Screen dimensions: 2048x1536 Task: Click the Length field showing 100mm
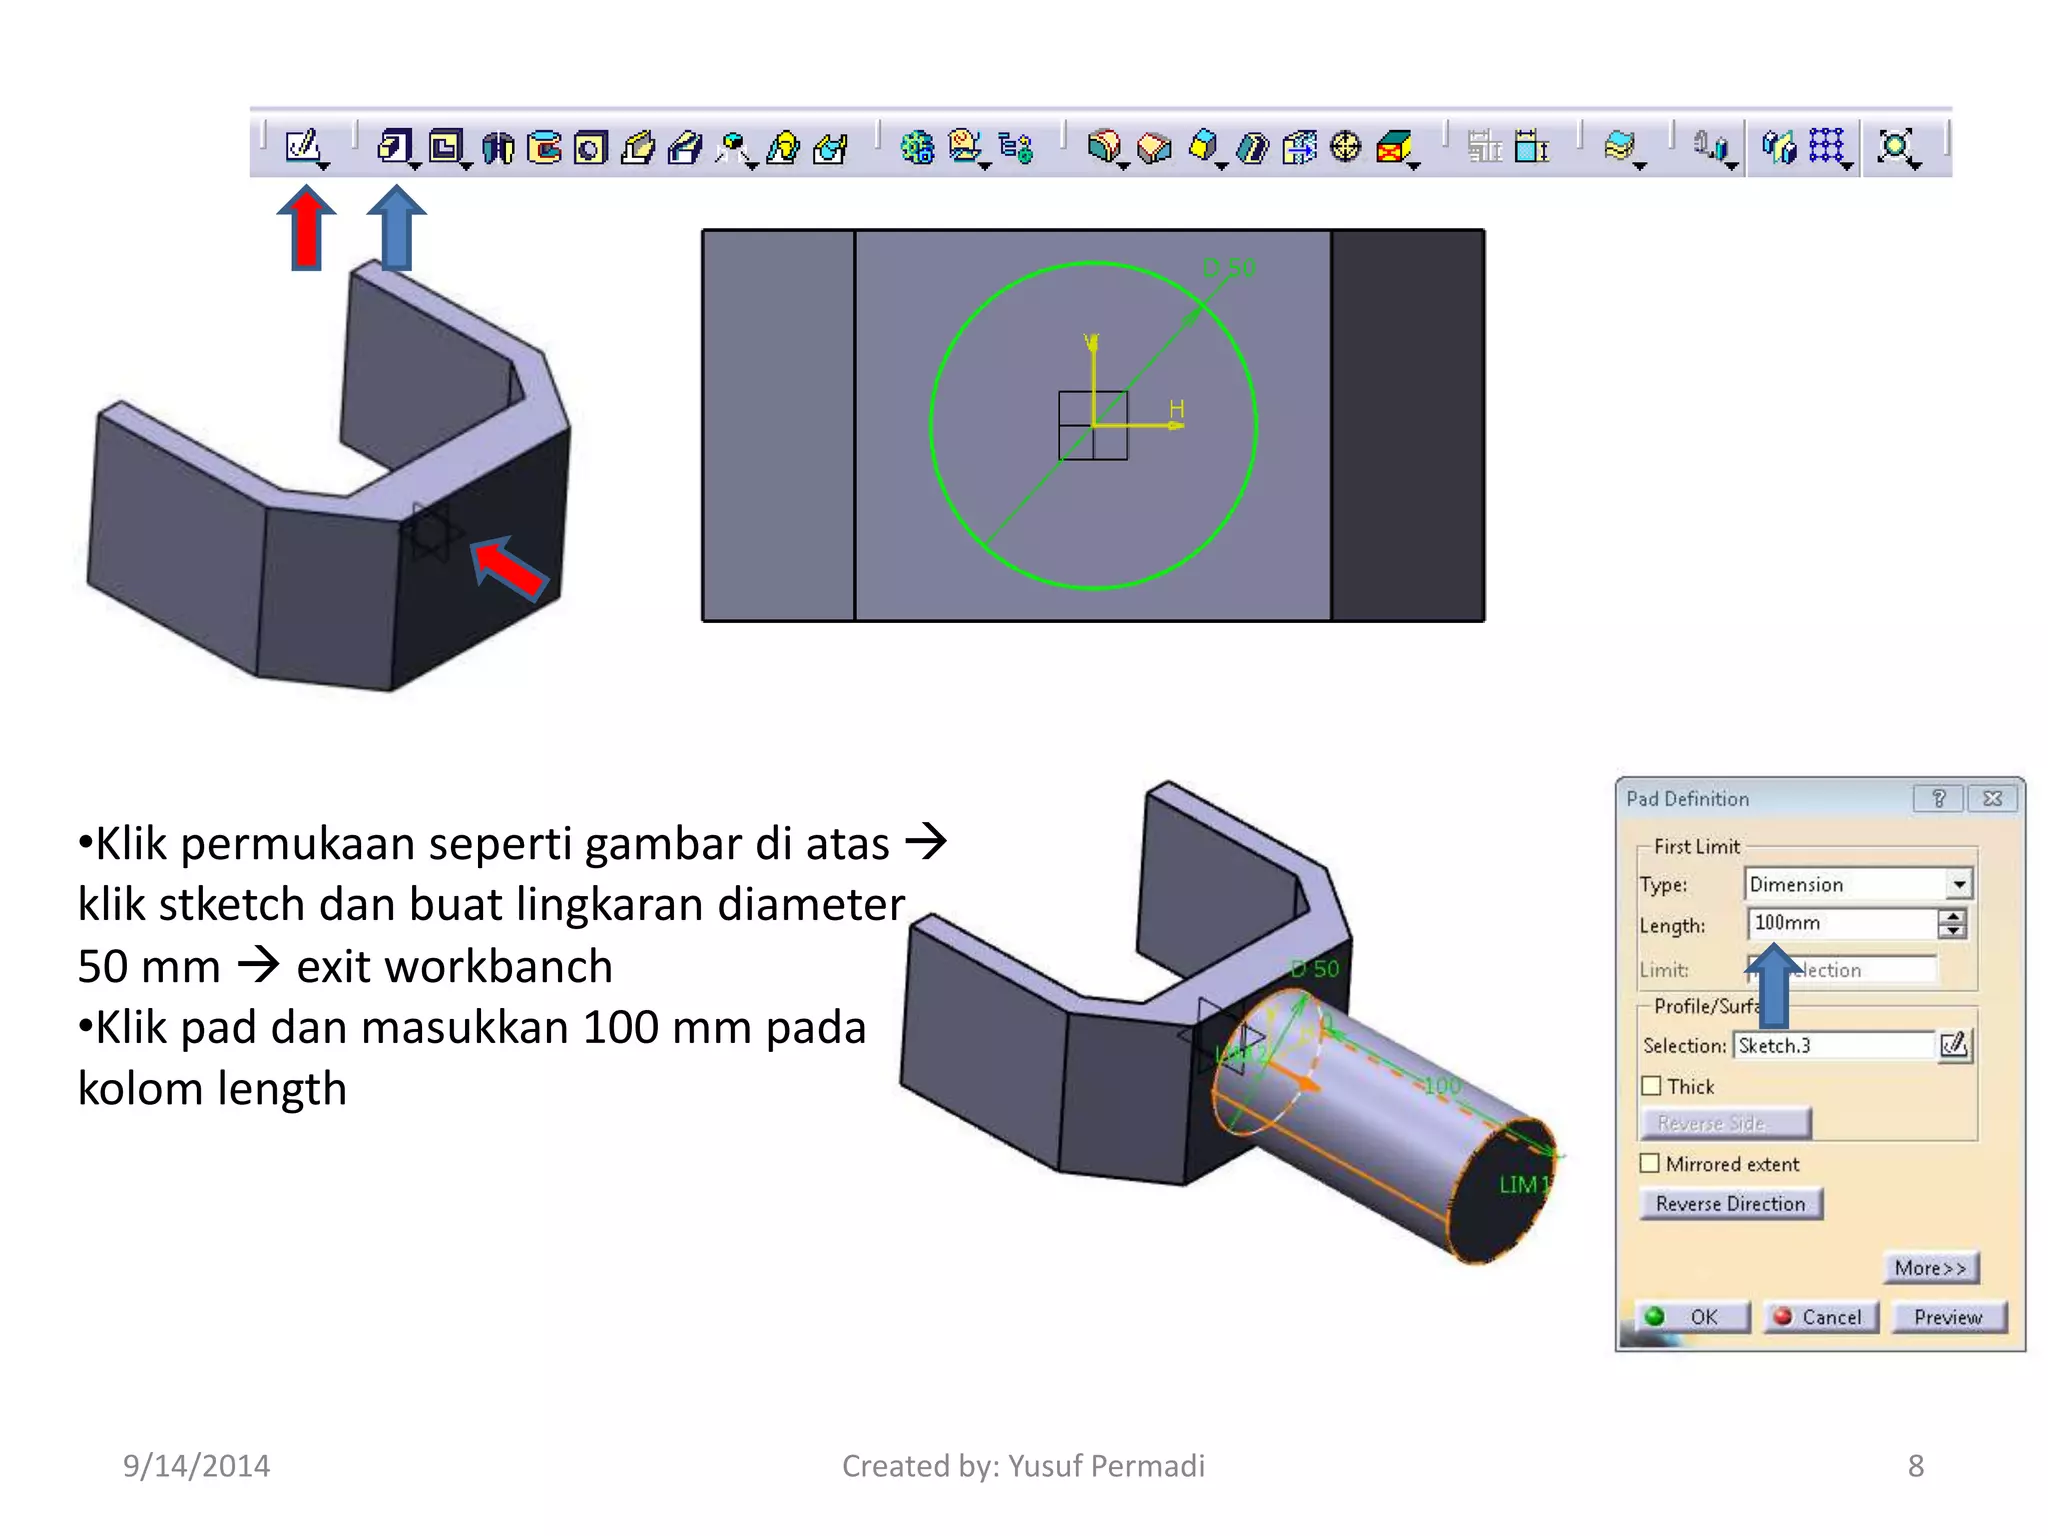tap(1842, 923)
